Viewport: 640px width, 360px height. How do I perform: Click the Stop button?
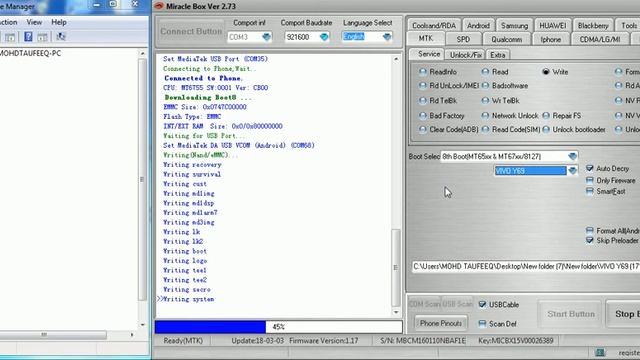623,314
